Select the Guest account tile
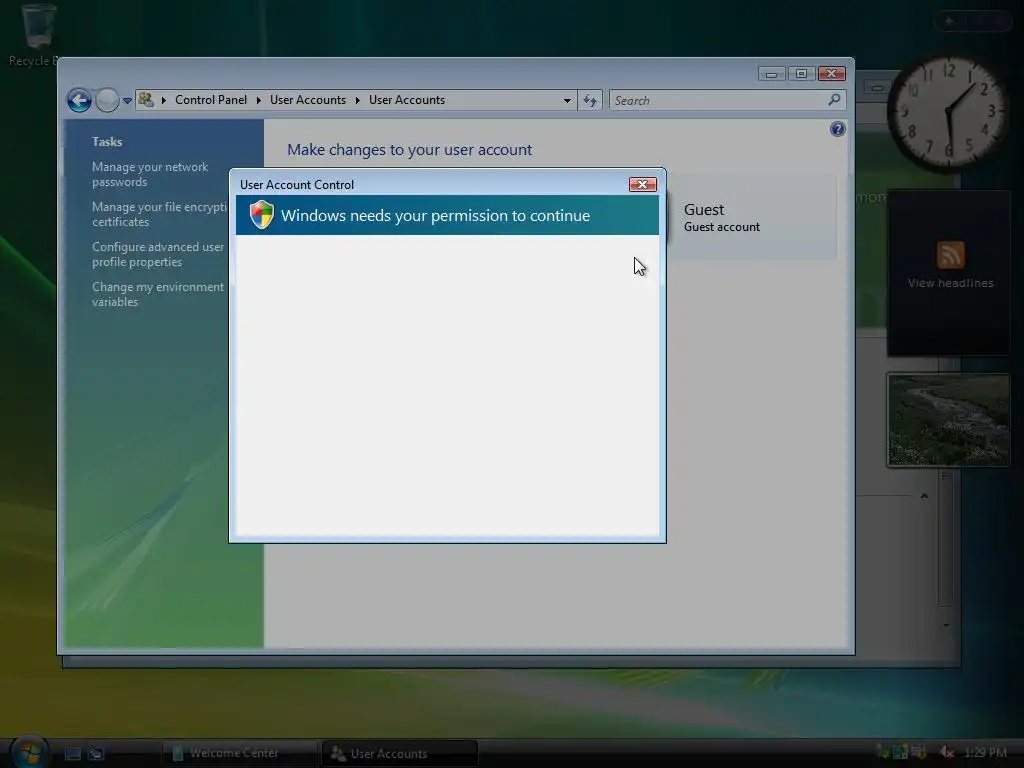1024x768 pixels. click(751, 217)
